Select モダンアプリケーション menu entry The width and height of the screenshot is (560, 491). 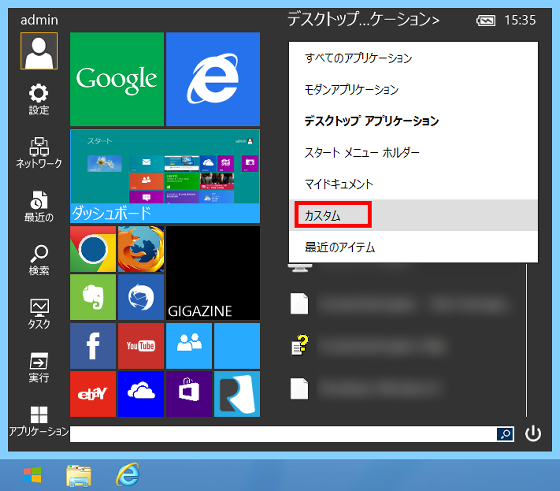pyautogui.click(x=413, y=89)
